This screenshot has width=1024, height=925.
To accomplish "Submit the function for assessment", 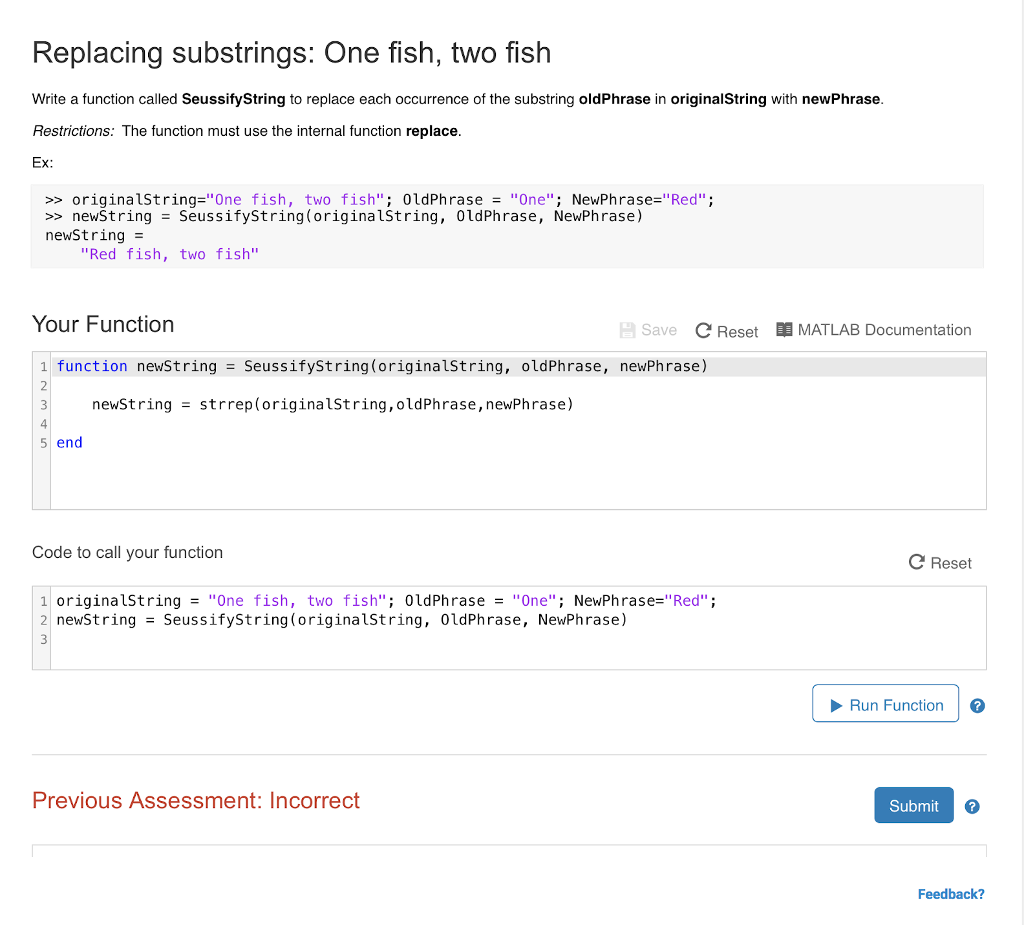I will [x=913, y=806].
